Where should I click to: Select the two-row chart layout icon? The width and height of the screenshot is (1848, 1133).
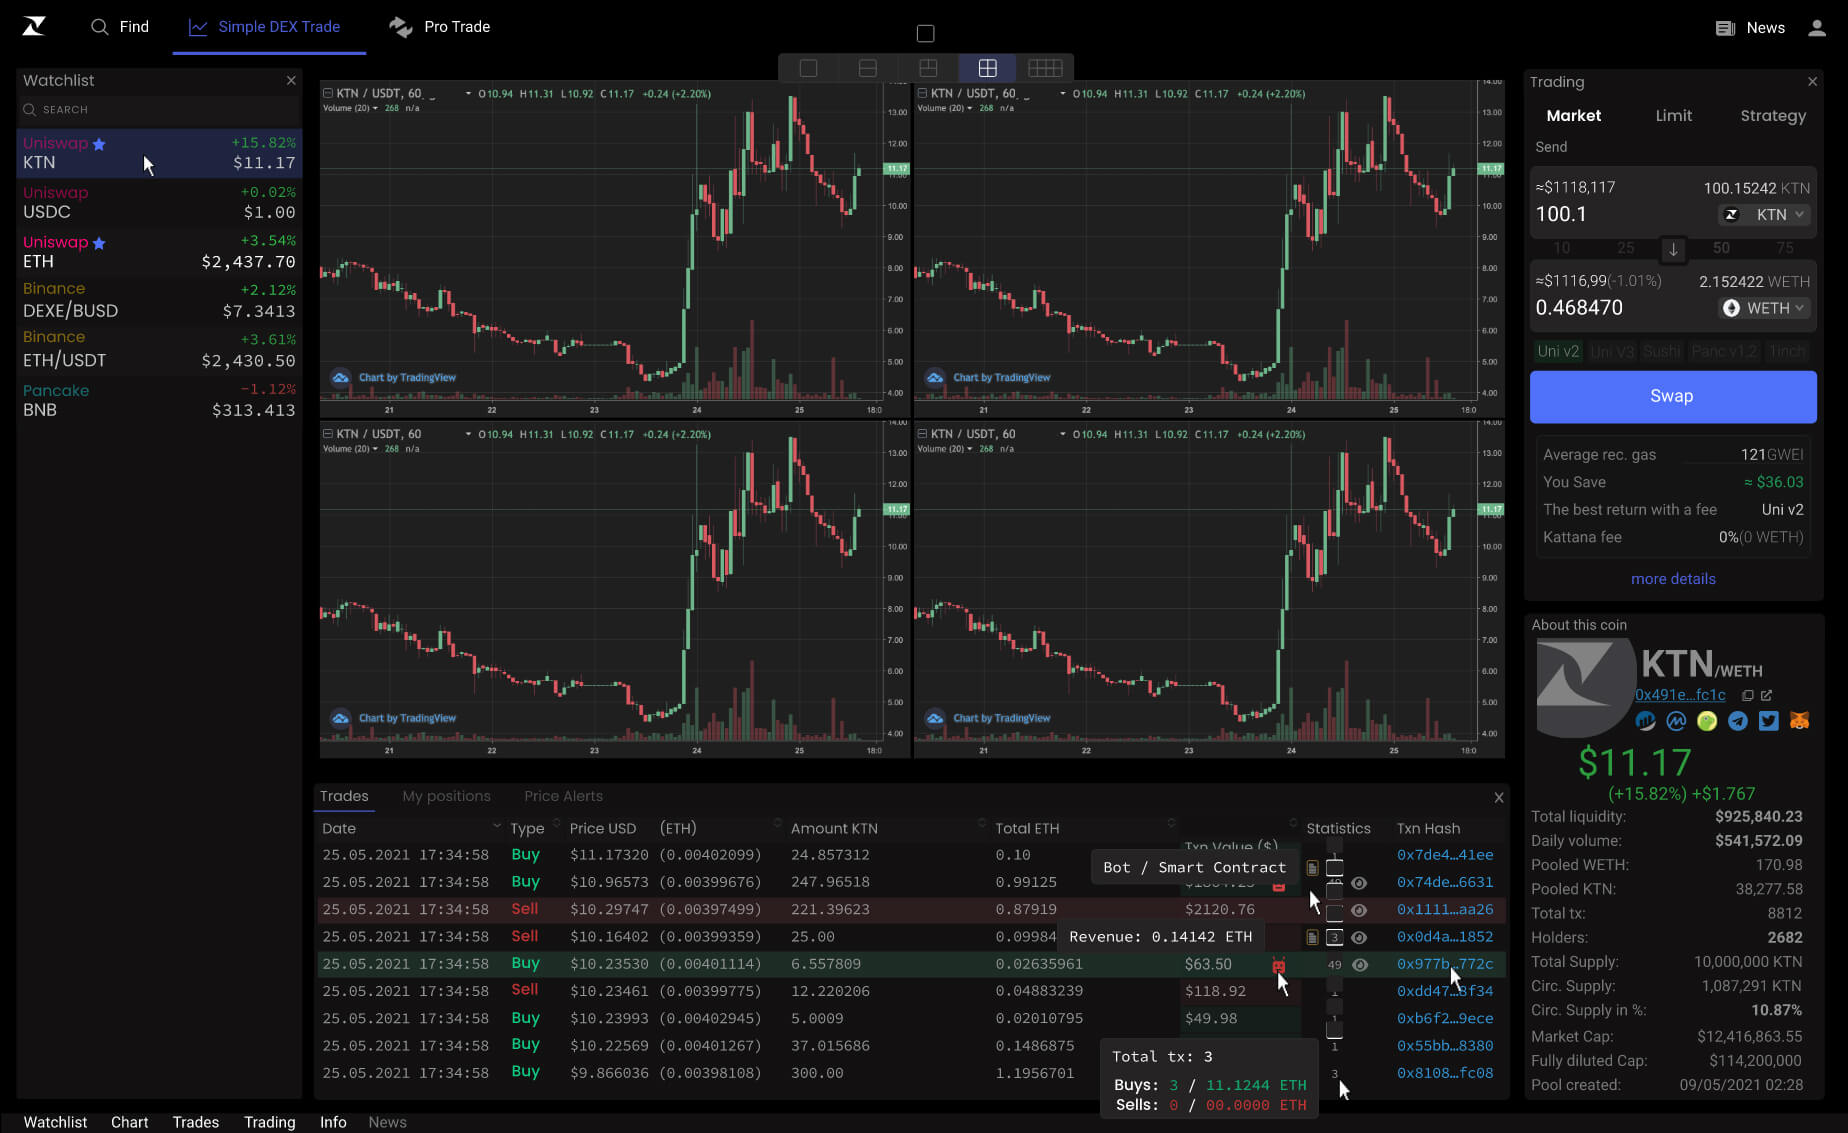point(868,68)
